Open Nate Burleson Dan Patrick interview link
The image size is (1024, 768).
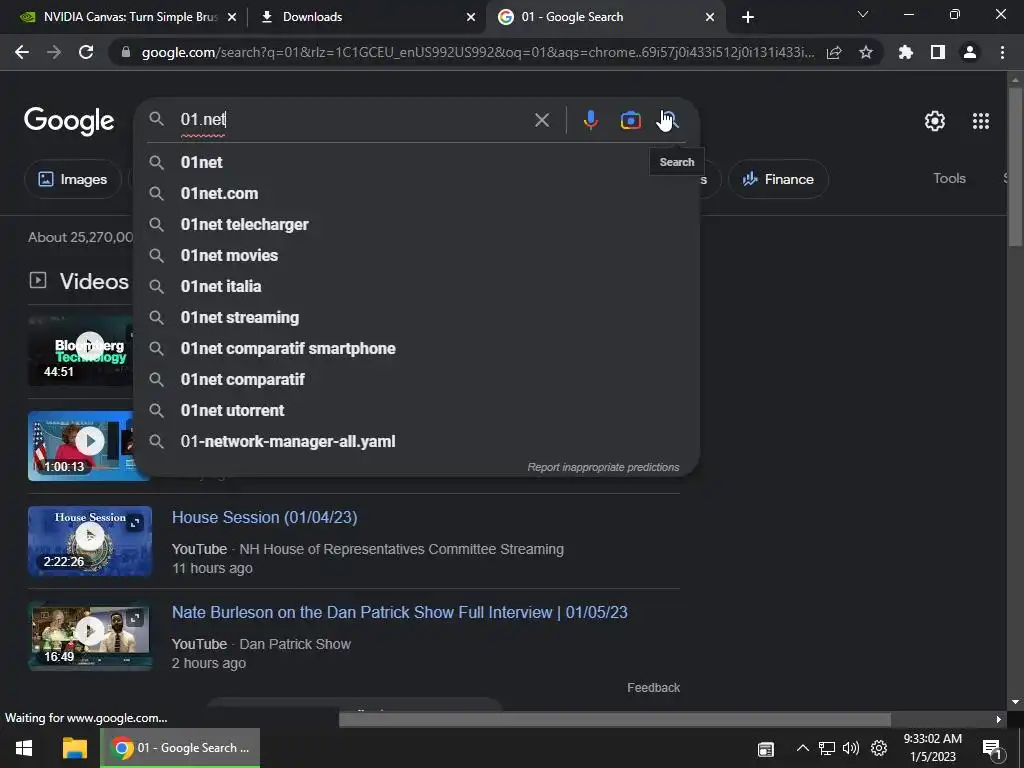click(x=400, y=612)
